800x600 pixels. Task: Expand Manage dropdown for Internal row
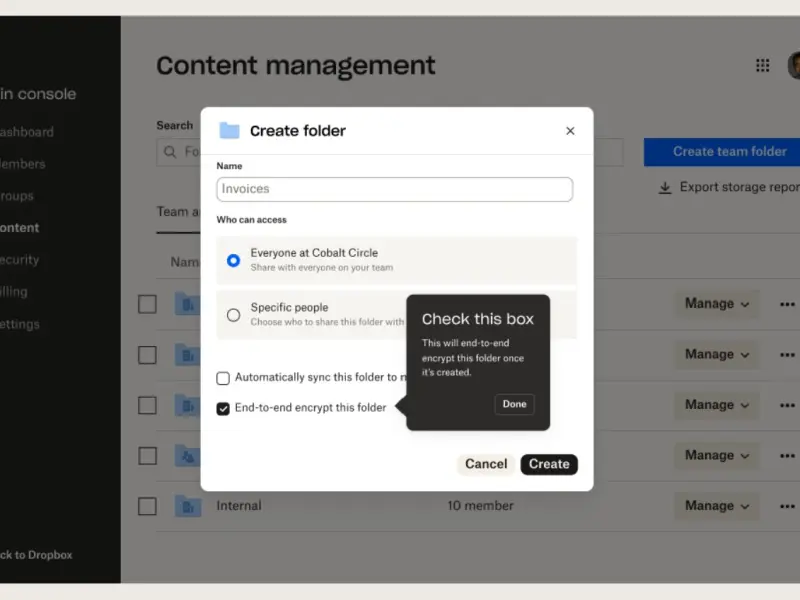click(x=717, y=506)
